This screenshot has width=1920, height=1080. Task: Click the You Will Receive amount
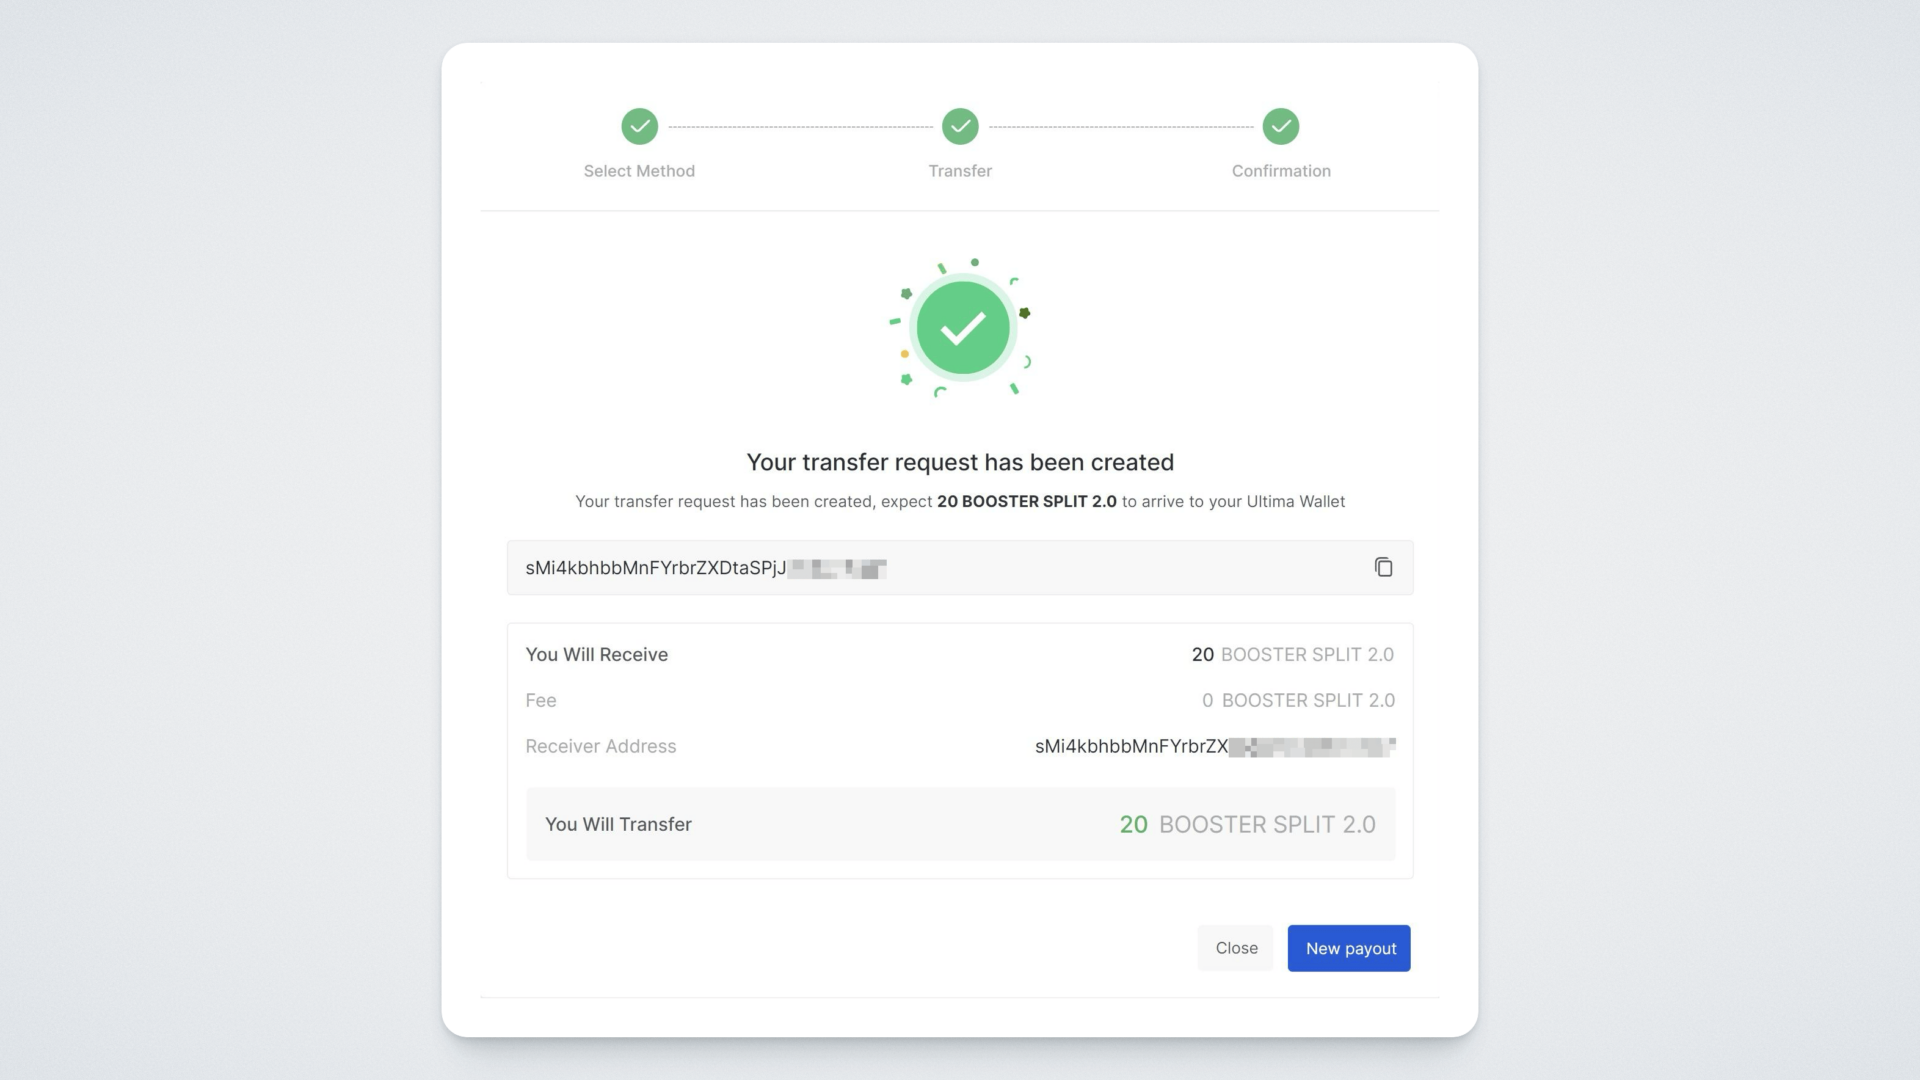pyautogui.click(x=1292, y=654)
